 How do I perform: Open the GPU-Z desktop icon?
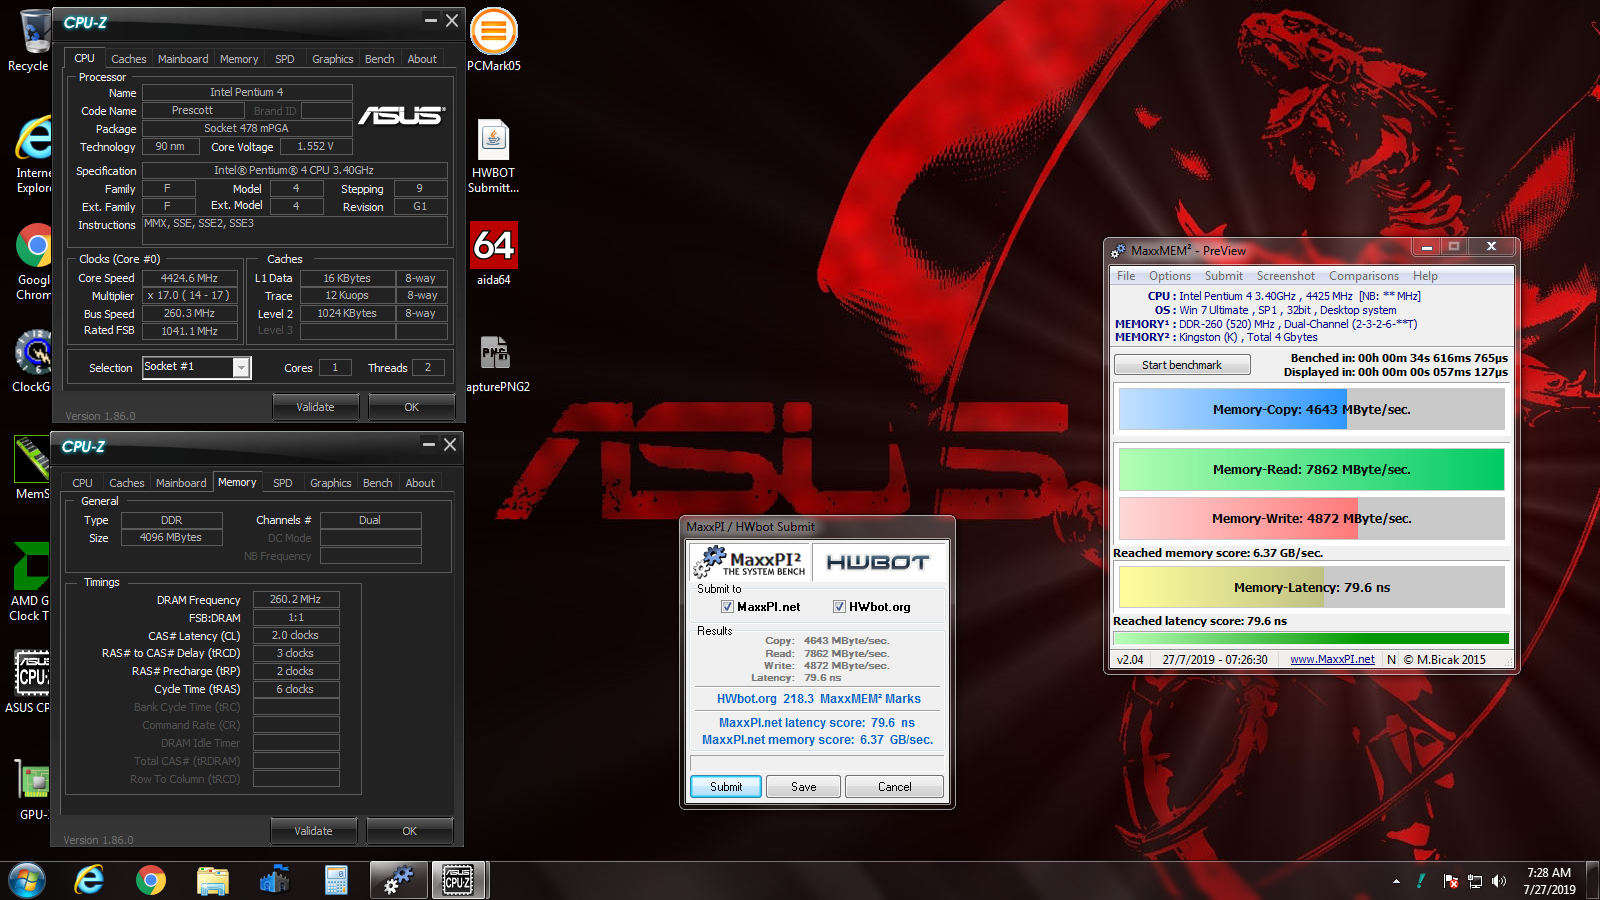(32, 790)
